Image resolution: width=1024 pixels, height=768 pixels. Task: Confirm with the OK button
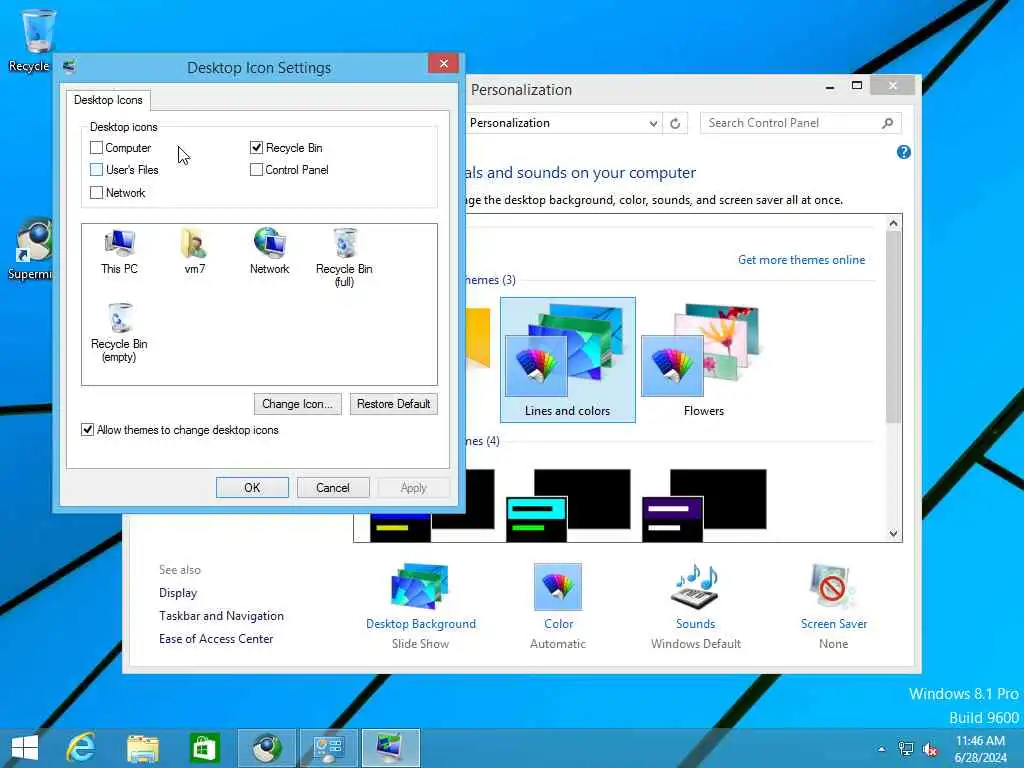pyautogui.click(x=252, y=488)
